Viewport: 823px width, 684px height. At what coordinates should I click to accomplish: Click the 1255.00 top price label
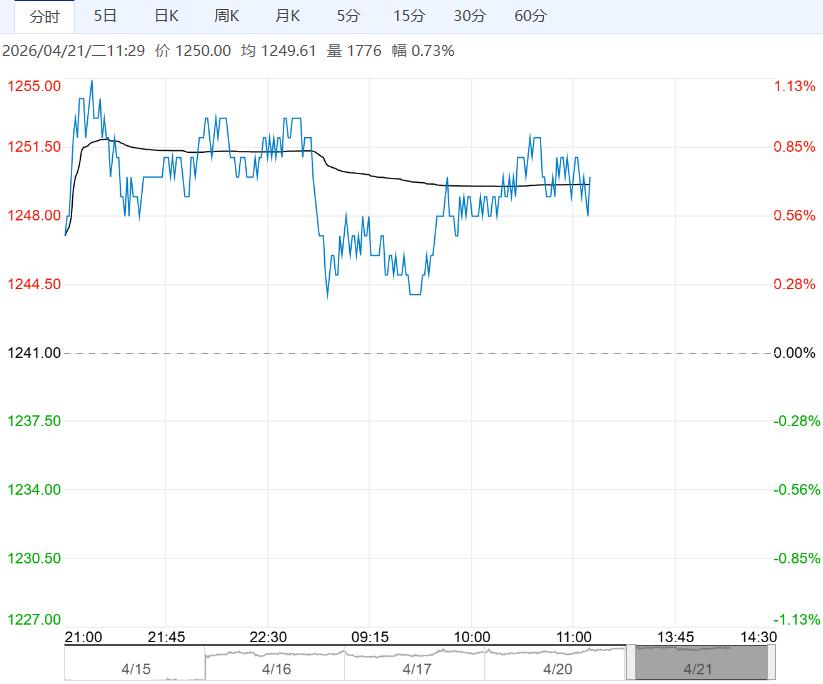point(34,87)
